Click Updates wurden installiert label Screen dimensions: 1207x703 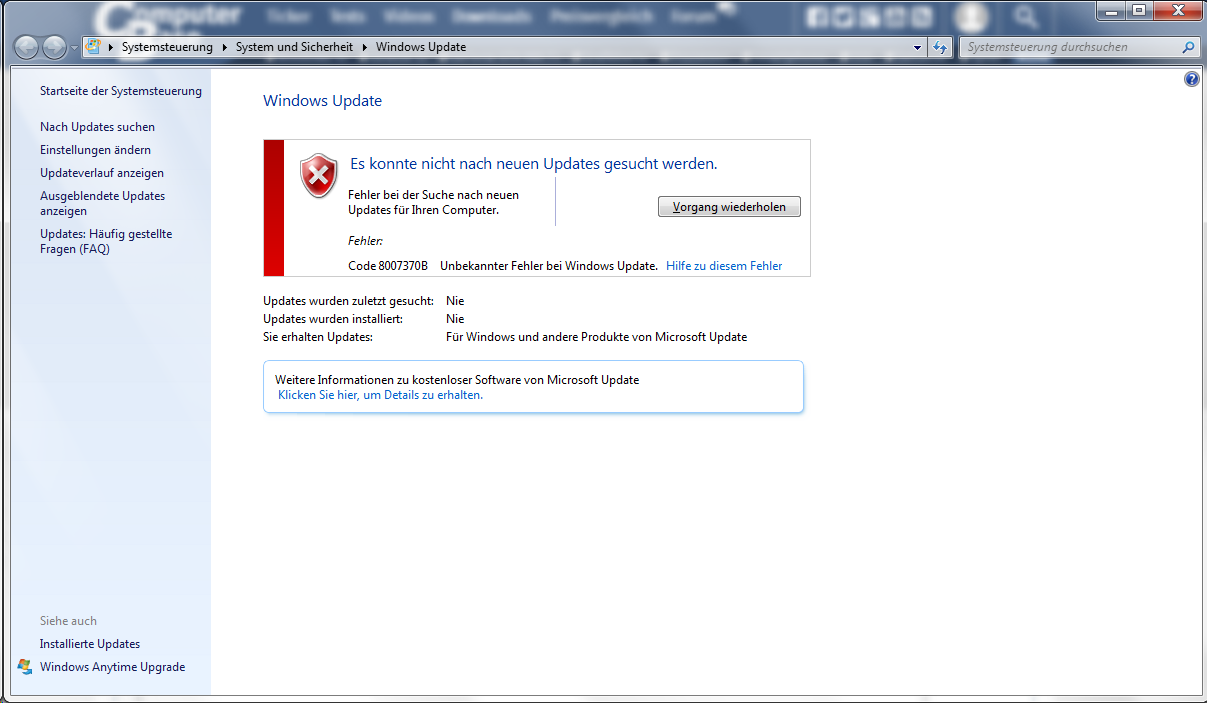[x=333, y=319]
